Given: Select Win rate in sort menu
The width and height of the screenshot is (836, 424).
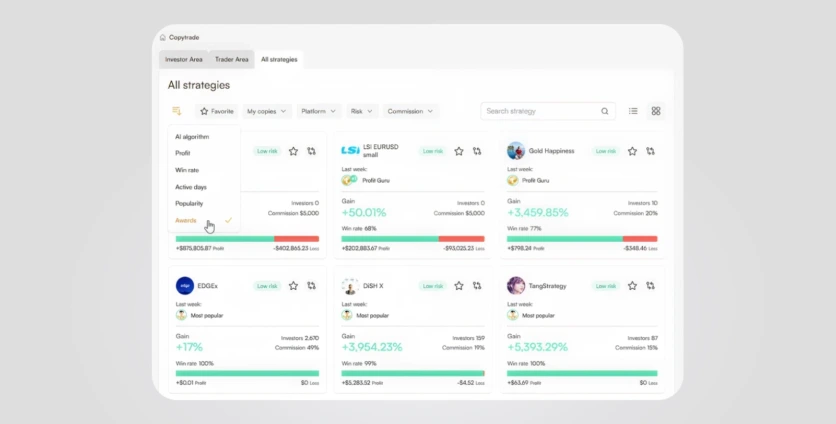Looking at the screenshot, I should [187, 170].
